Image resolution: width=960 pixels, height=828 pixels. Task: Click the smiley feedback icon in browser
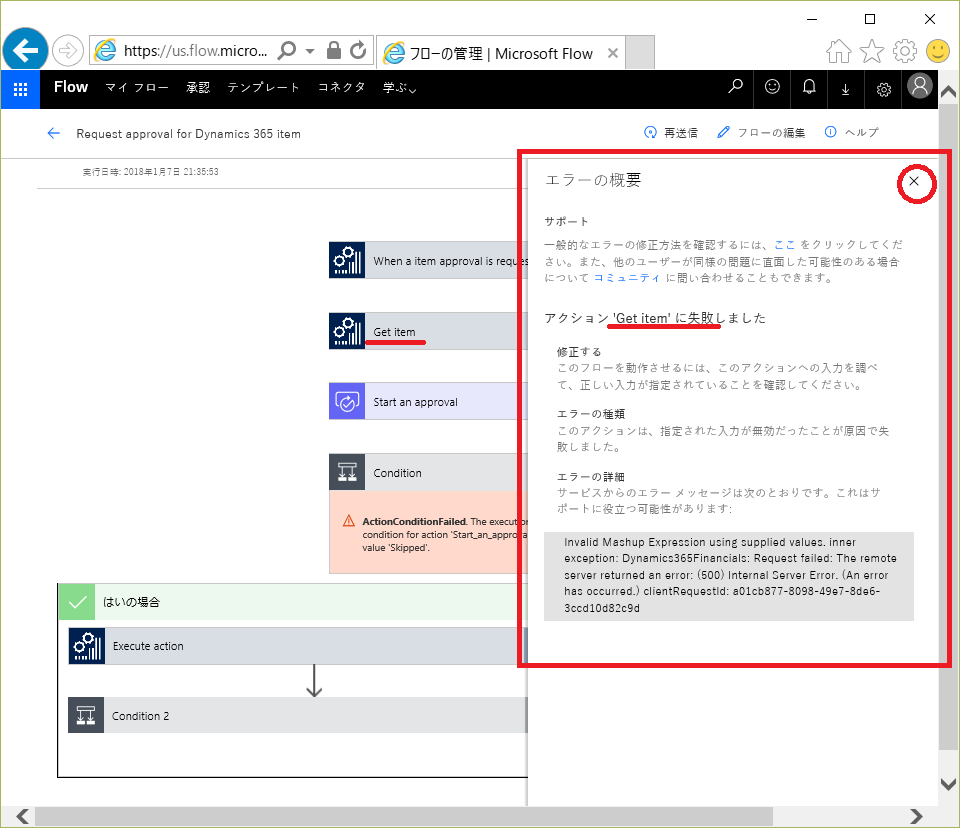[937, 51]
